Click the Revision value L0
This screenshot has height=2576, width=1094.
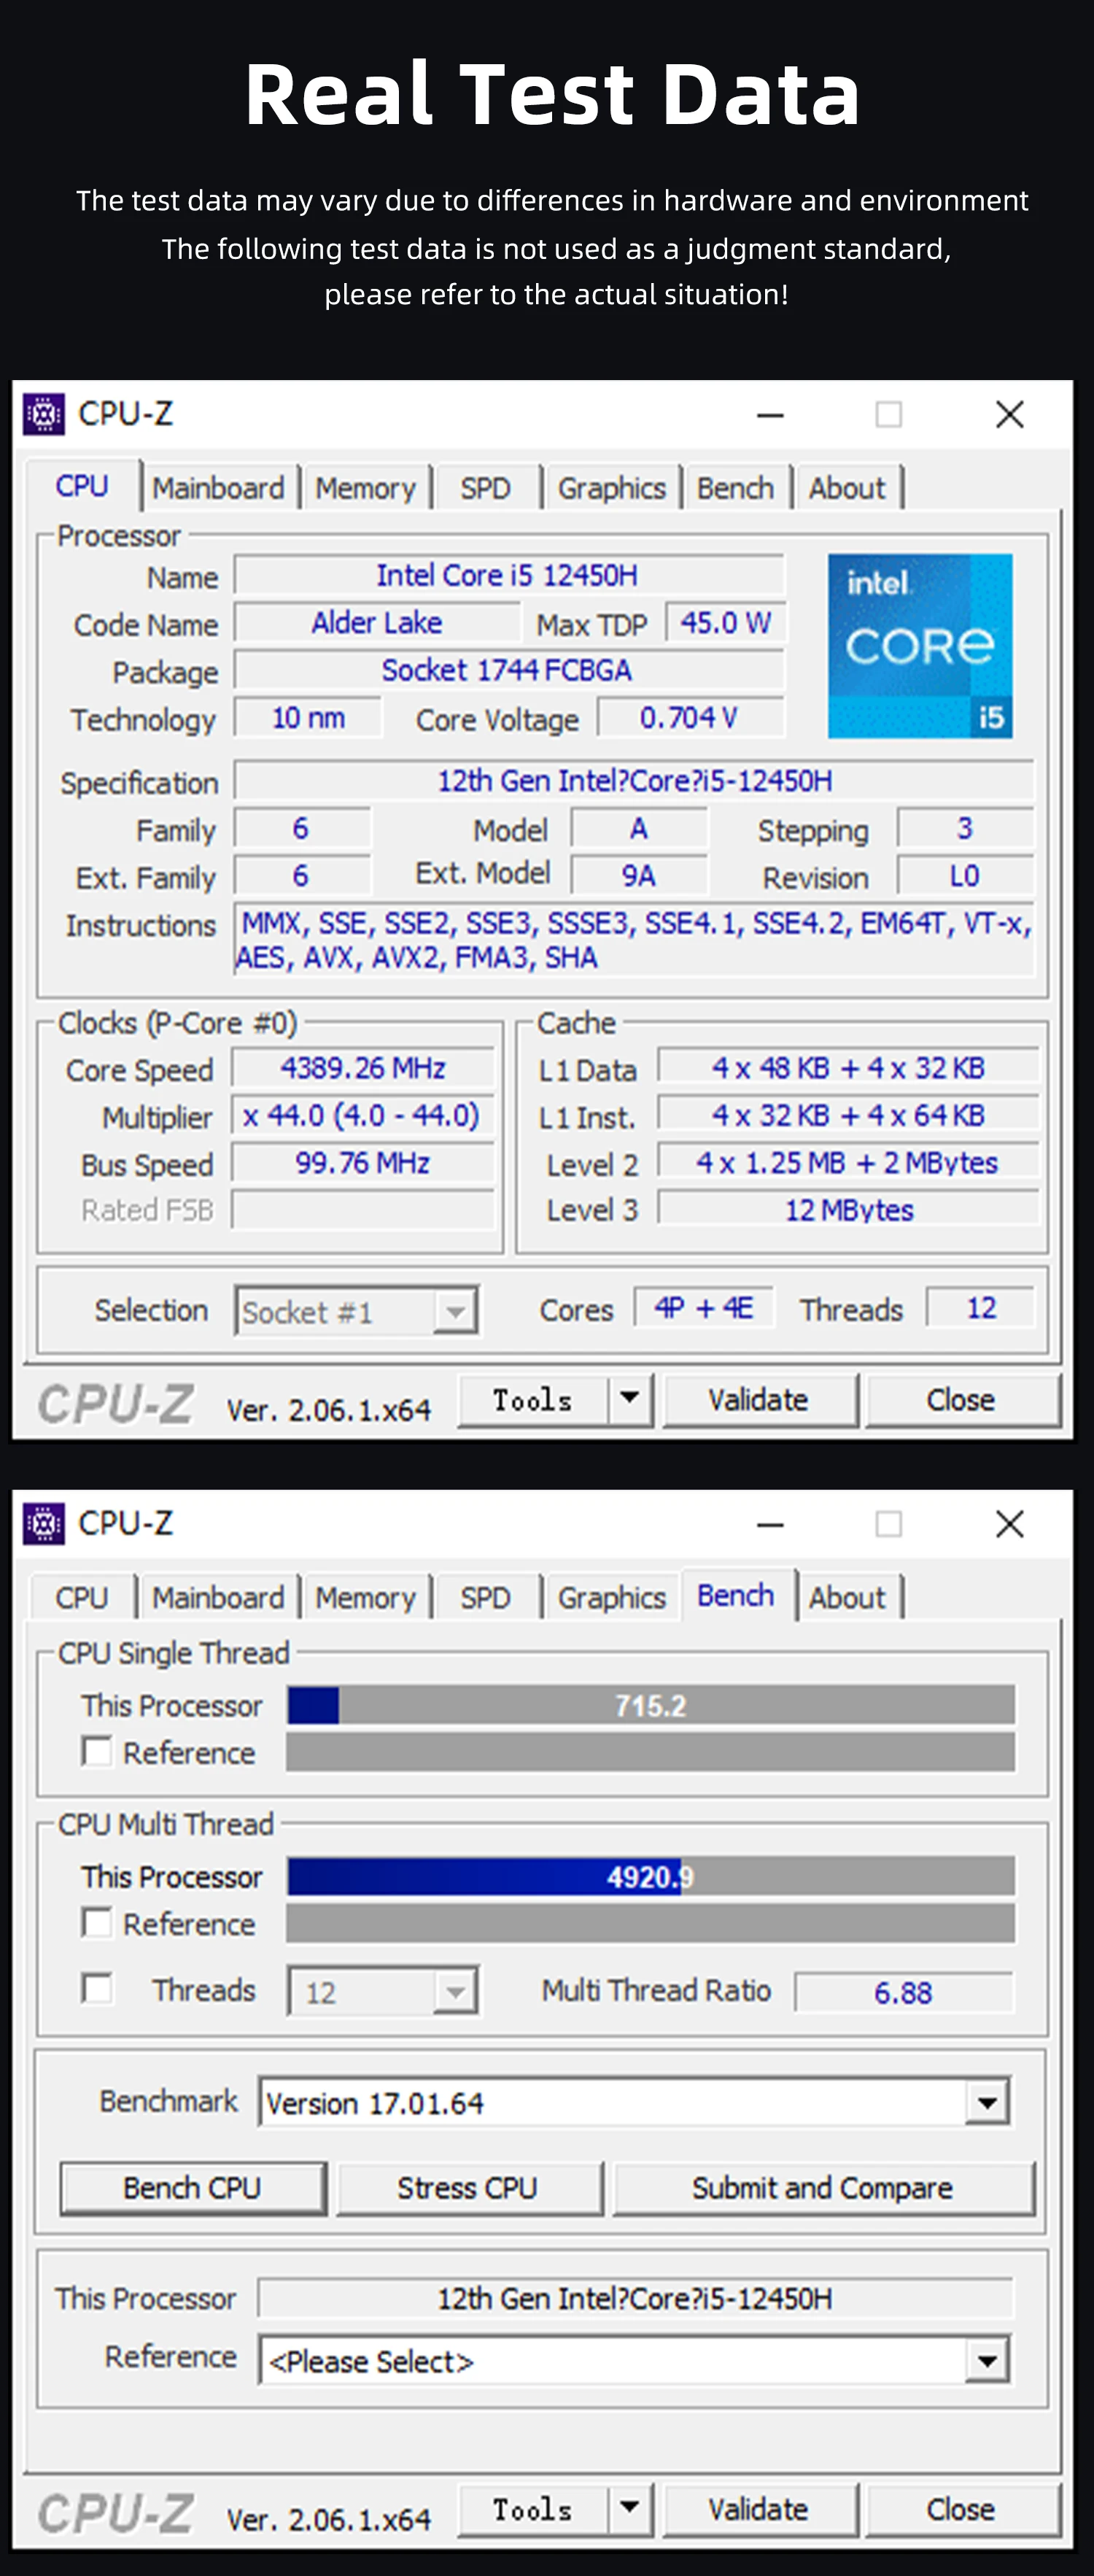(965, 876)
